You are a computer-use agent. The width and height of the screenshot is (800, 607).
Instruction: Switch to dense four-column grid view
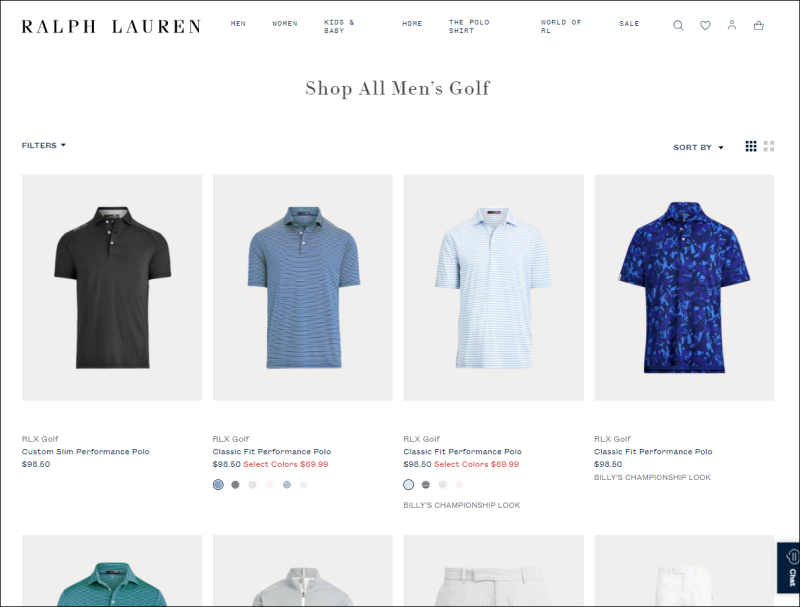point(751,146)
